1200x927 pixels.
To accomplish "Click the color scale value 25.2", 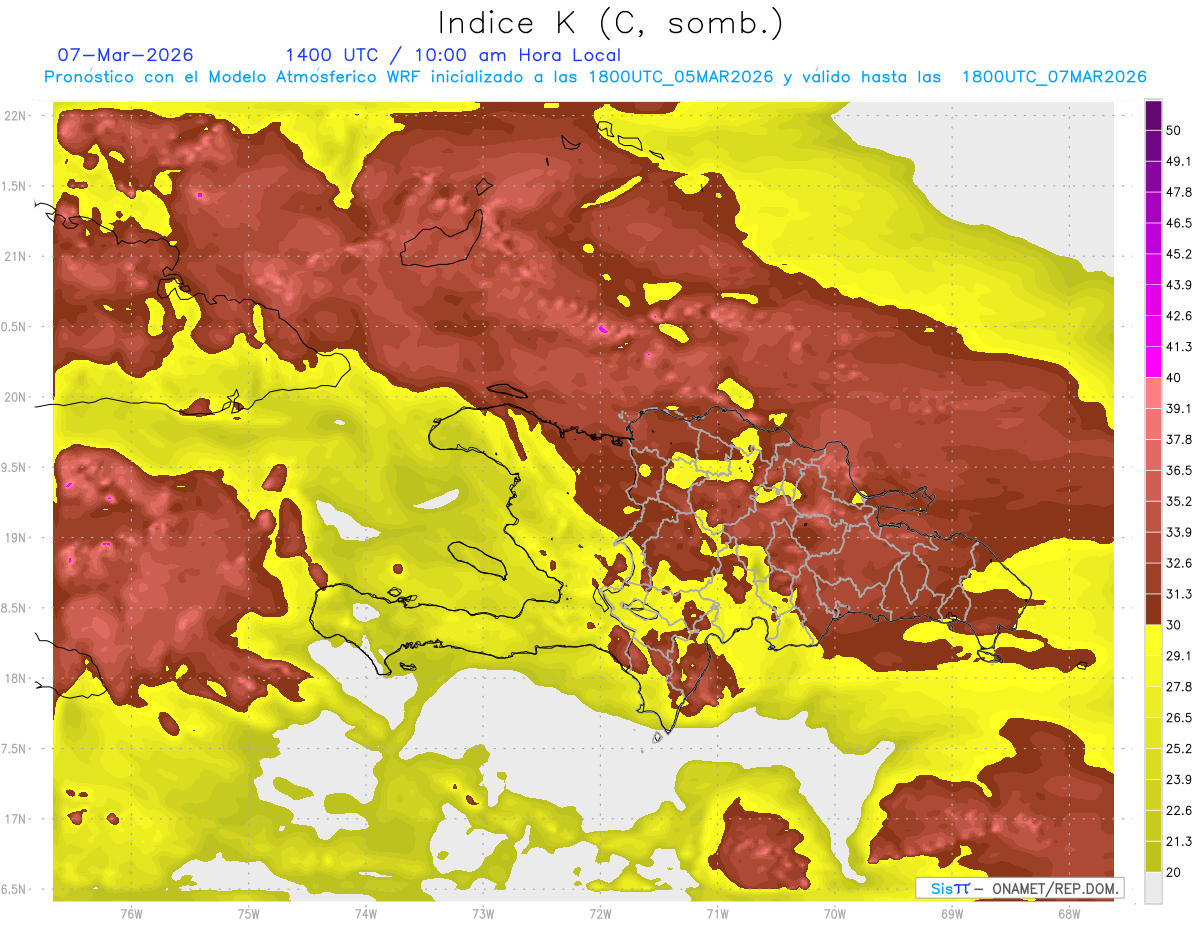I will point(1179,749).
